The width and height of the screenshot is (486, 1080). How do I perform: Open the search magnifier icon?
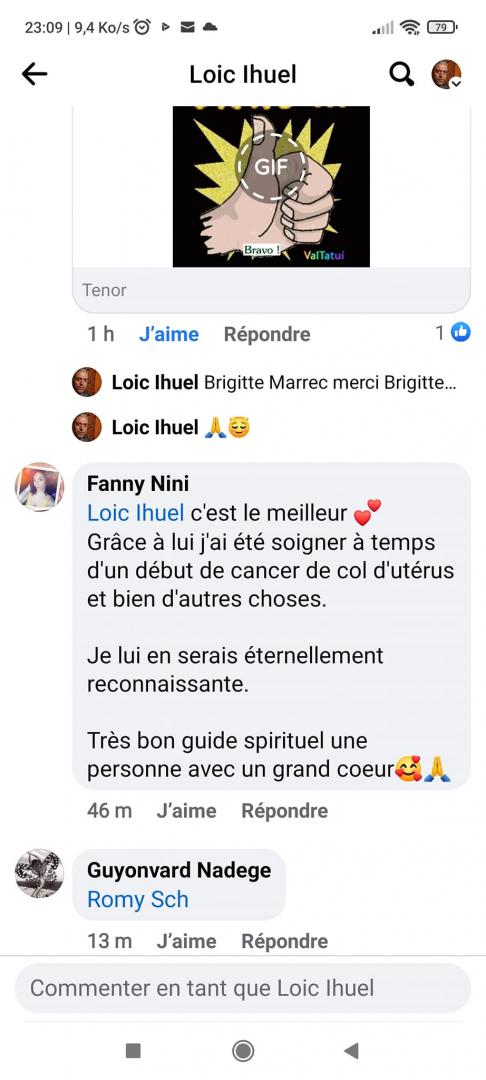pyautogui.click(x=401, y=74)
